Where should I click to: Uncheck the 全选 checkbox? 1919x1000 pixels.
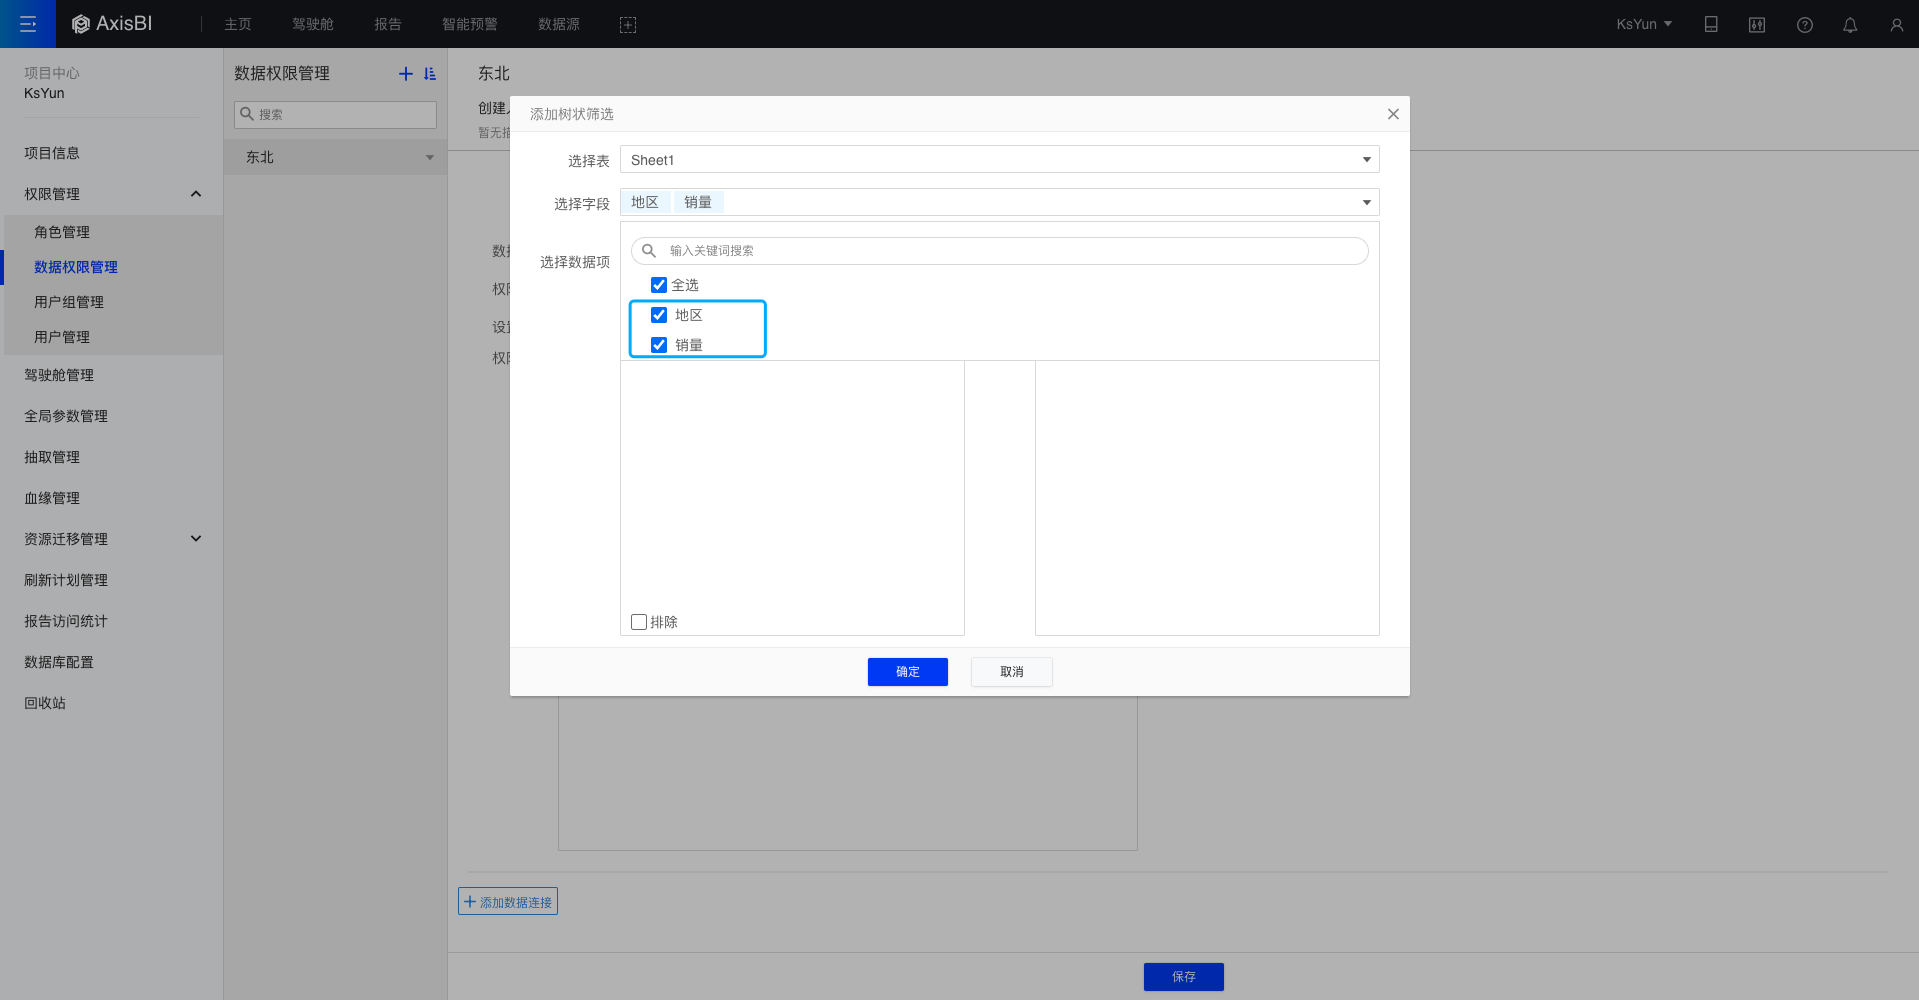tap(659, 285)
